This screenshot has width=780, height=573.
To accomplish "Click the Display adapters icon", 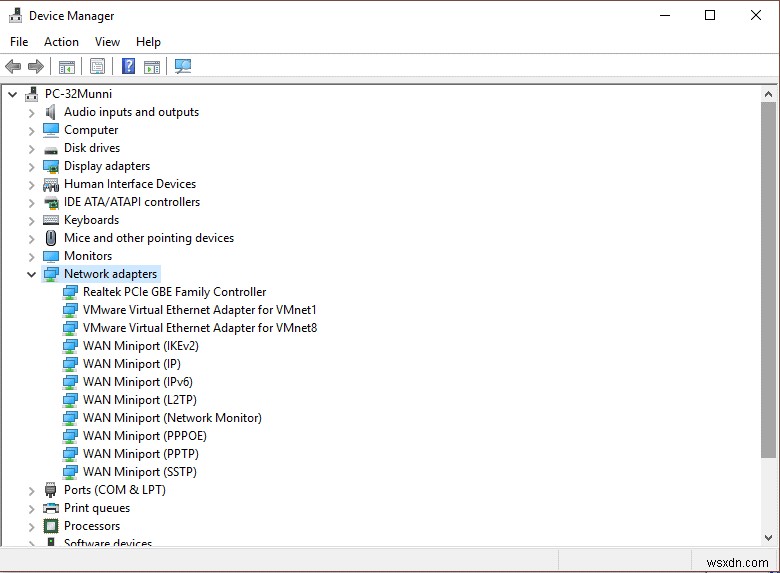I will point(51,166).
